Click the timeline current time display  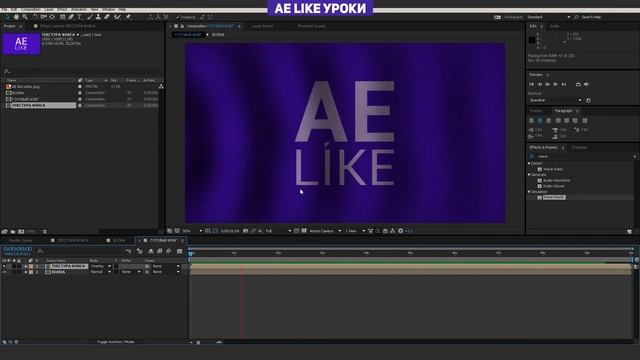18,249
